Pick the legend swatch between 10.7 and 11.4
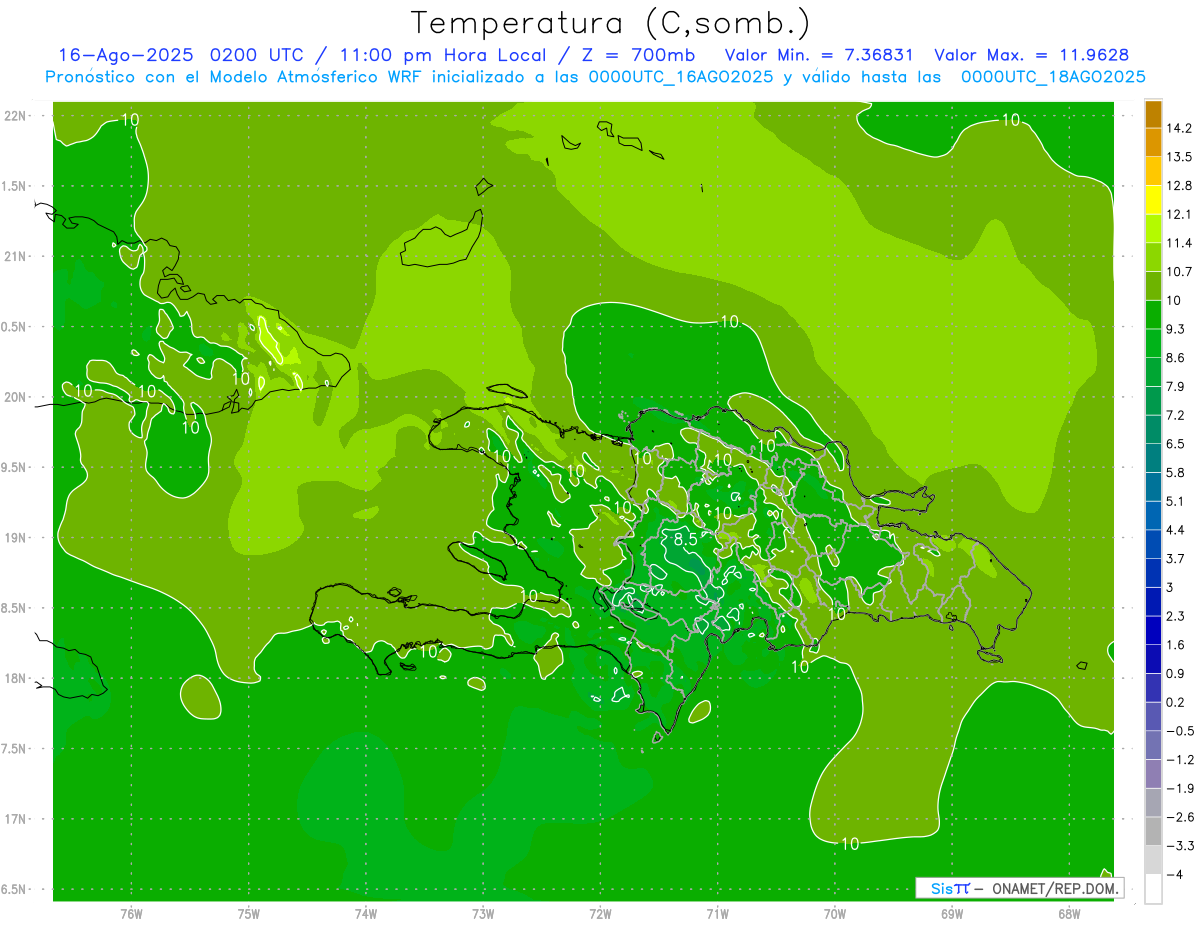 click(x=1153, y=257)
